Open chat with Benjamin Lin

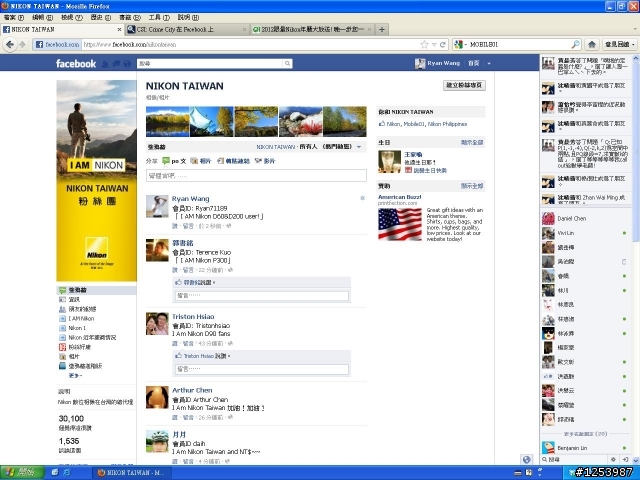586,448
